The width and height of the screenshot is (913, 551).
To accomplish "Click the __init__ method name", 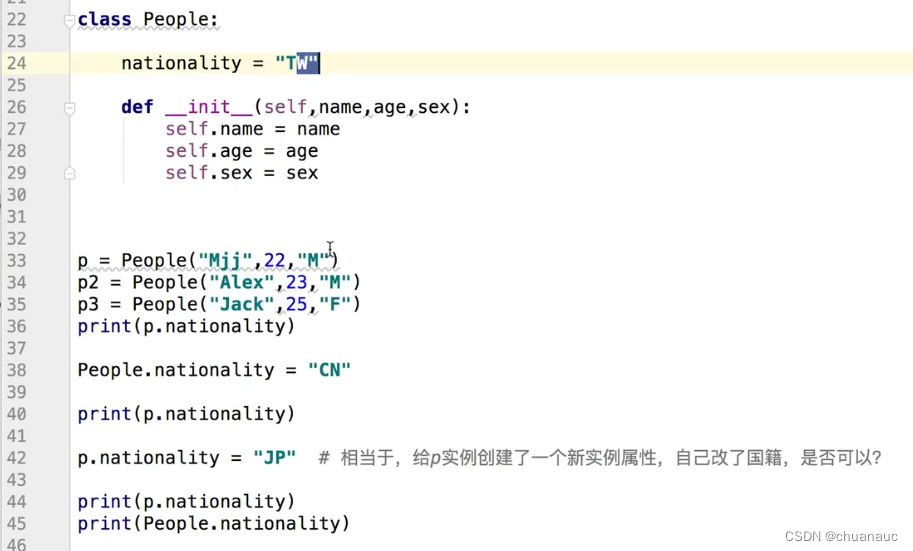I will [x=209, y=107].
